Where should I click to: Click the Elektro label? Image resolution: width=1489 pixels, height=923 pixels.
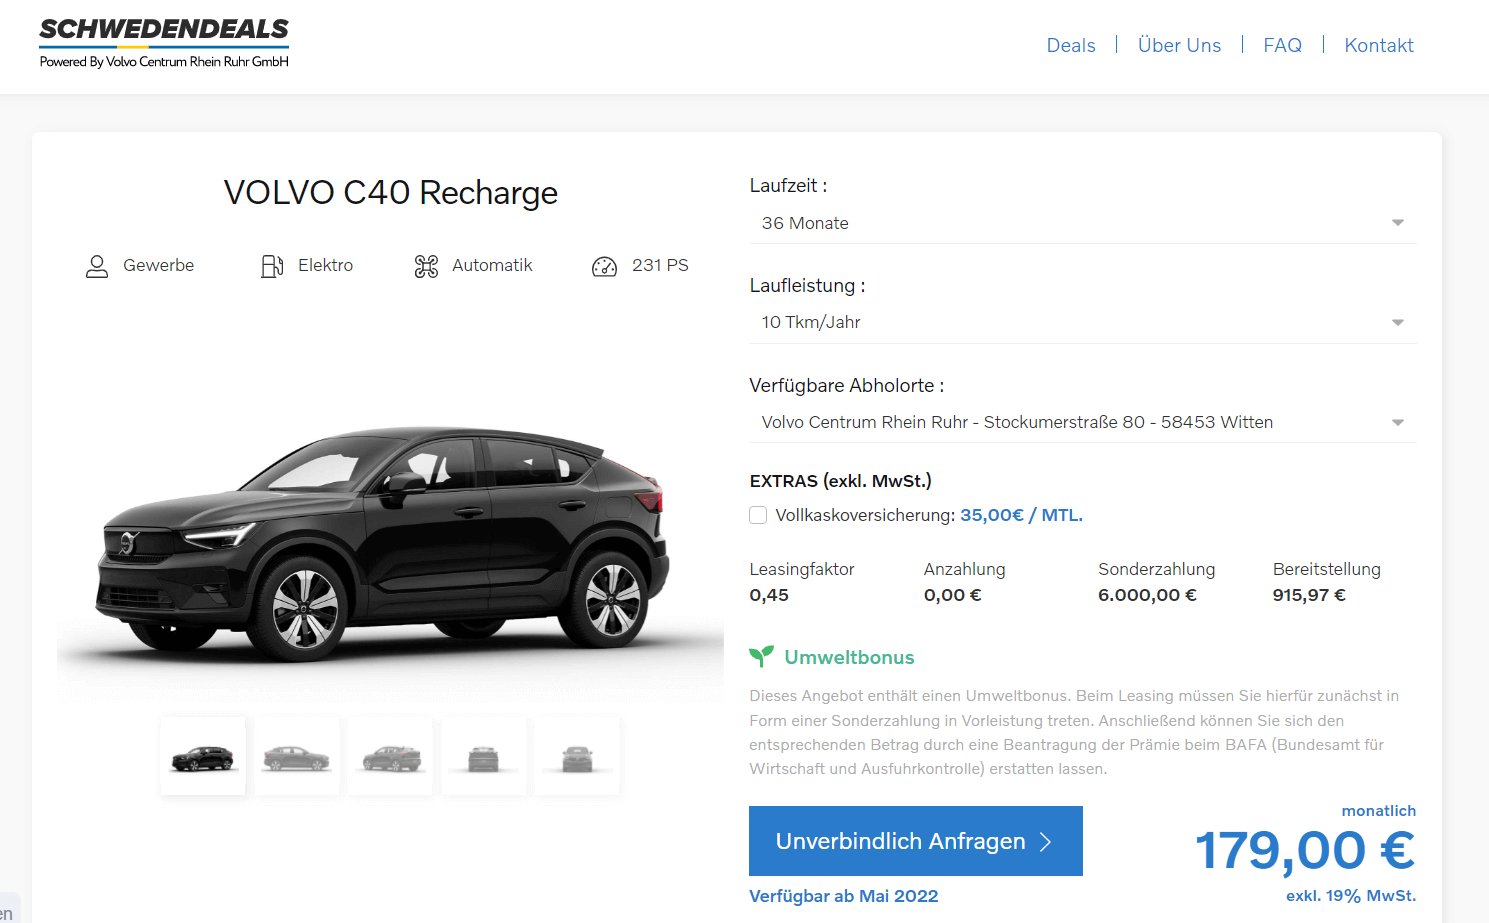[x=326, y=265]
